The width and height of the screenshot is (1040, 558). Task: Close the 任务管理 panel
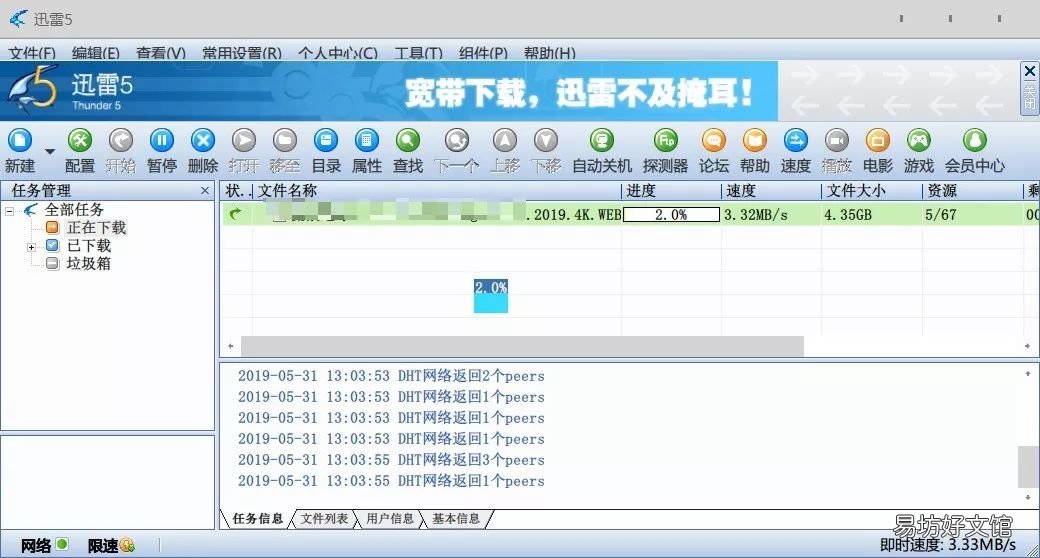[x=205, y=191]
